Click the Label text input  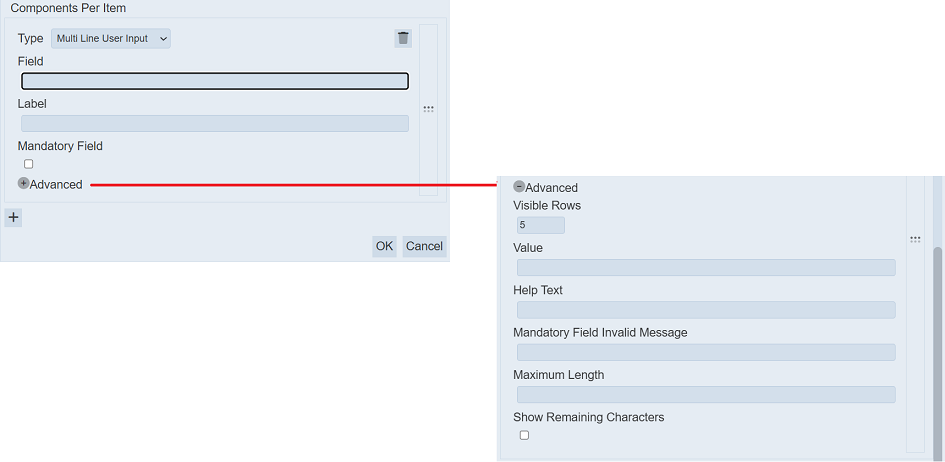(215, 124)
